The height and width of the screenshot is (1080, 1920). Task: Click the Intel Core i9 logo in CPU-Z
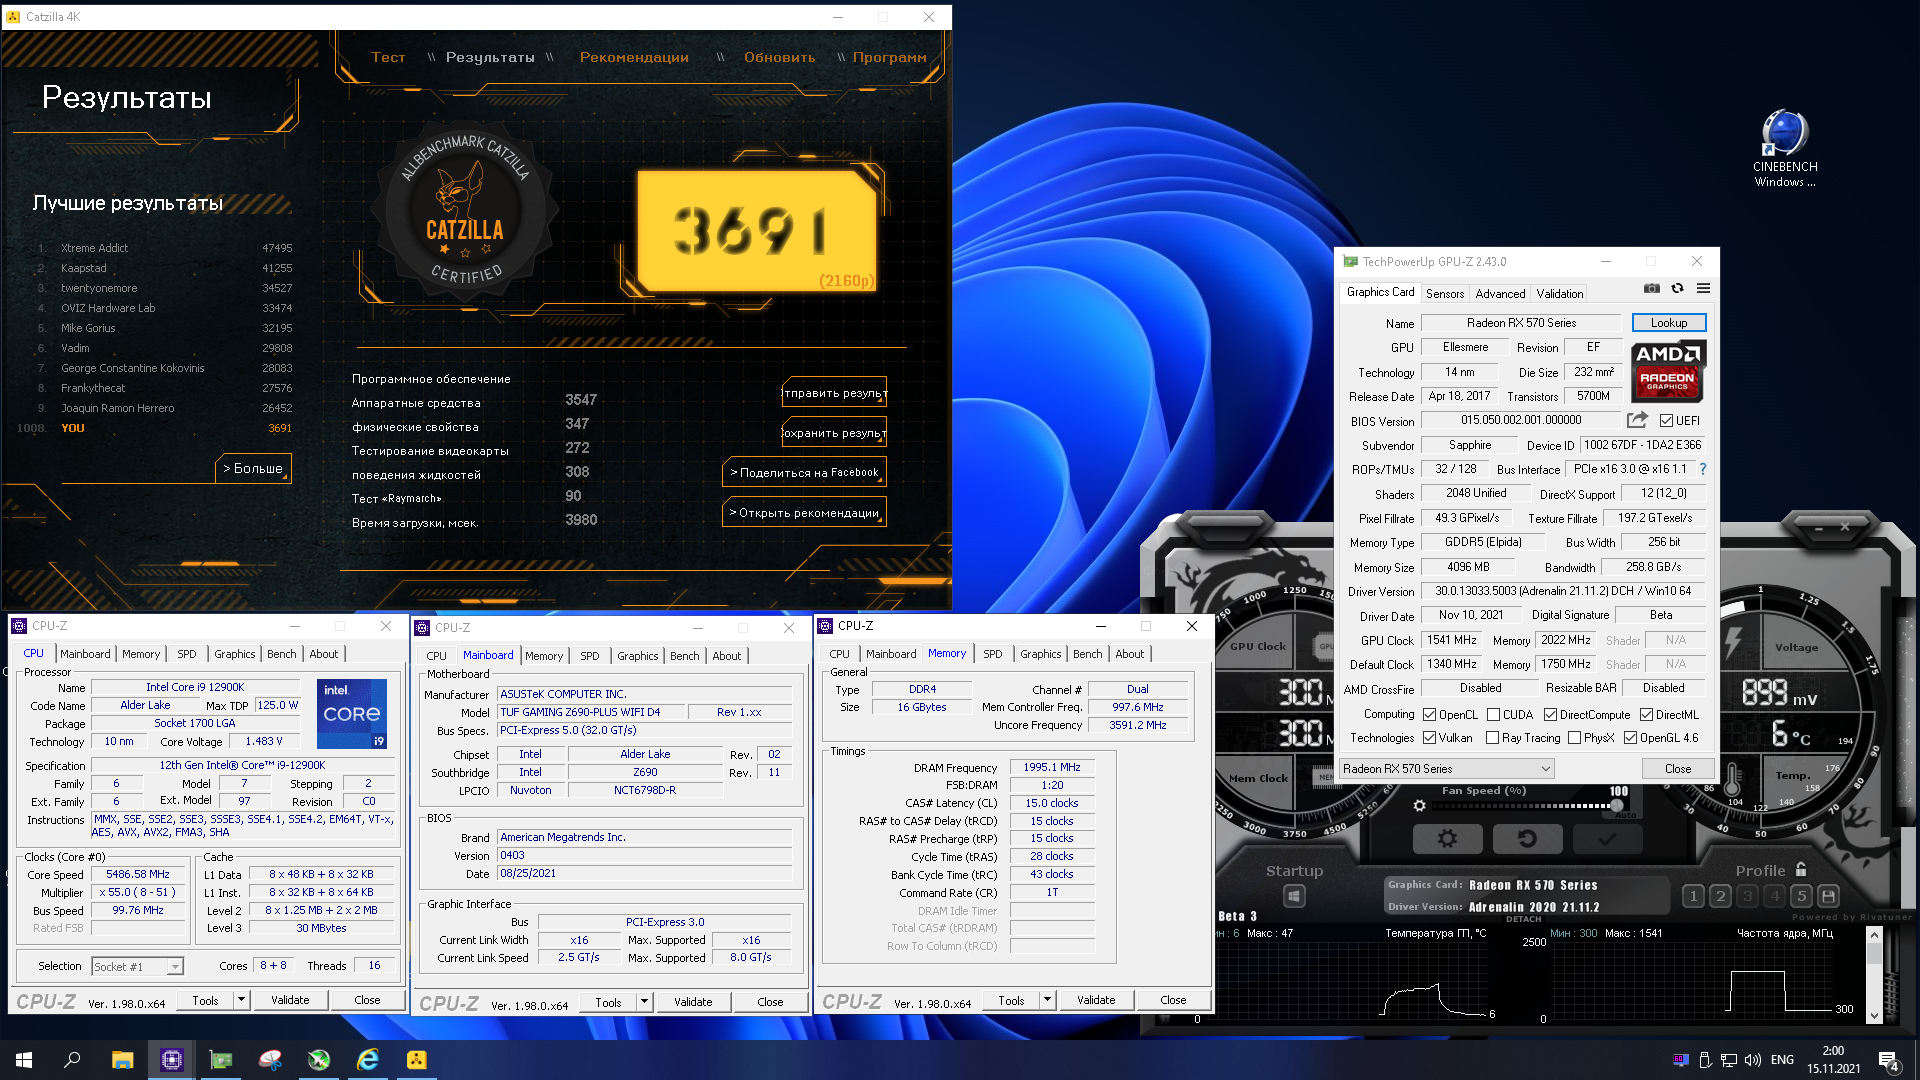click(352, 714)
